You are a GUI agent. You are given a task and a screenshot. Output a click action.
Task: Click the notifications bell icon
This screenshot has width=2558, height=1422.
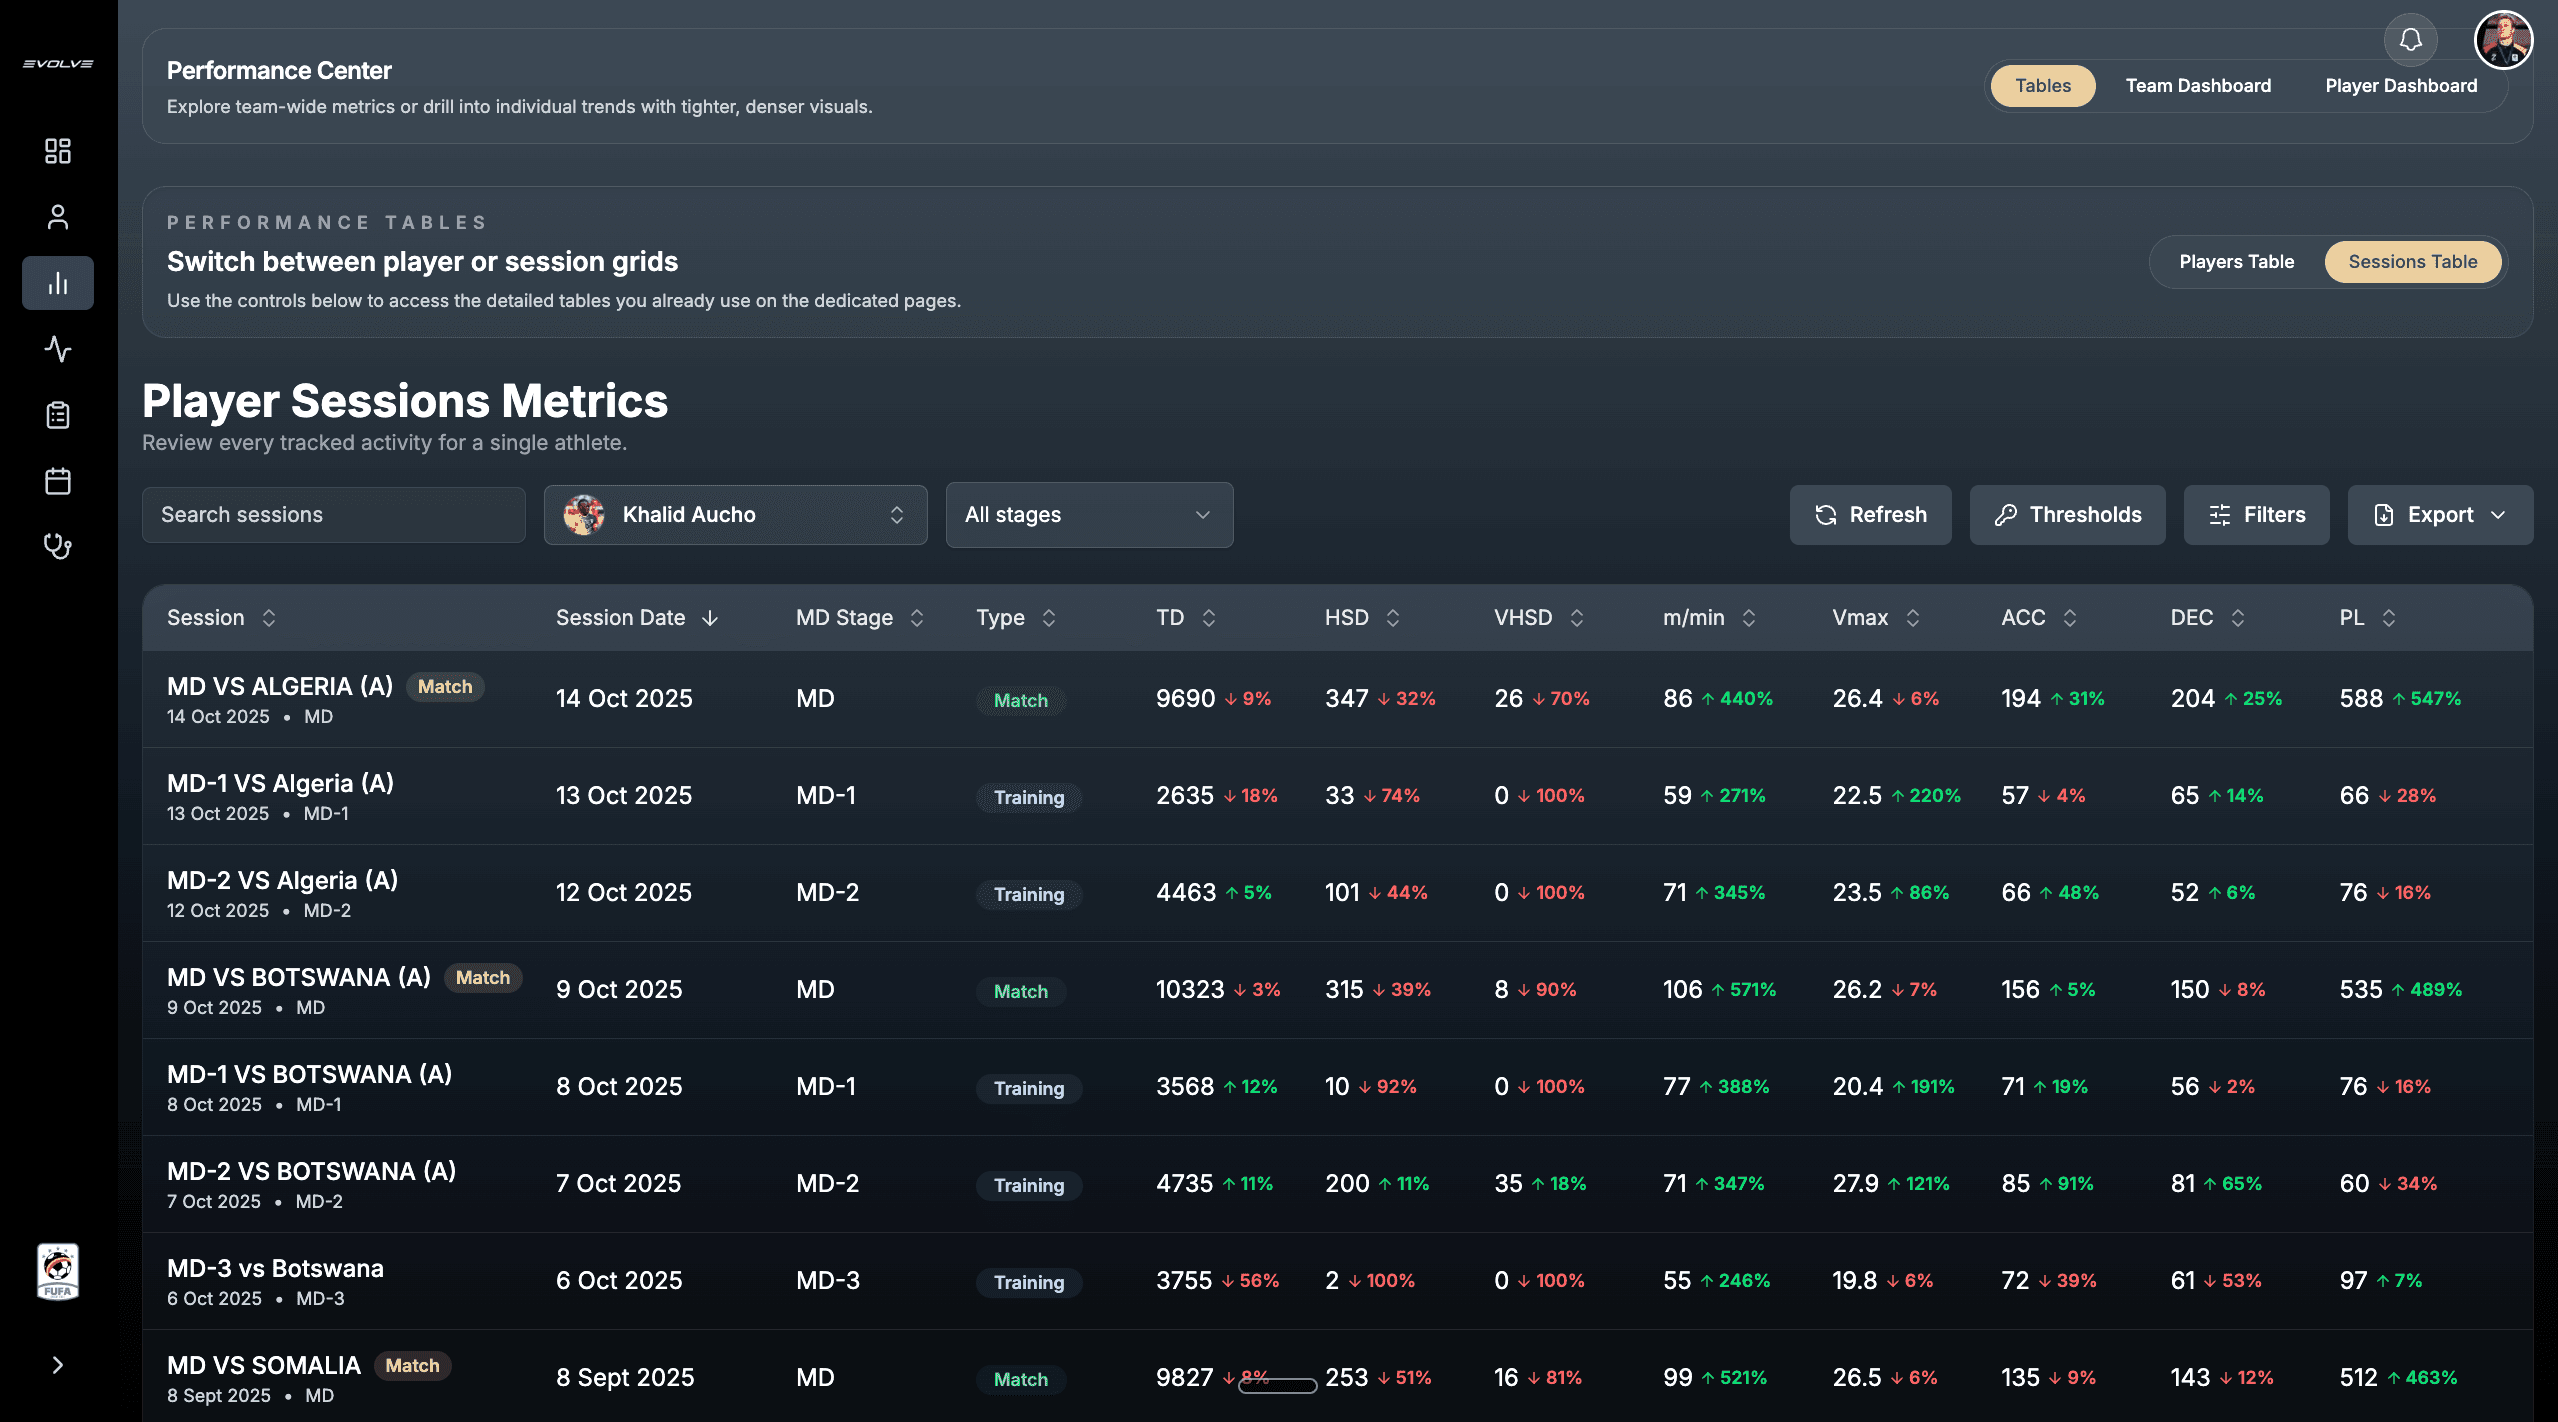point(2410,40)
